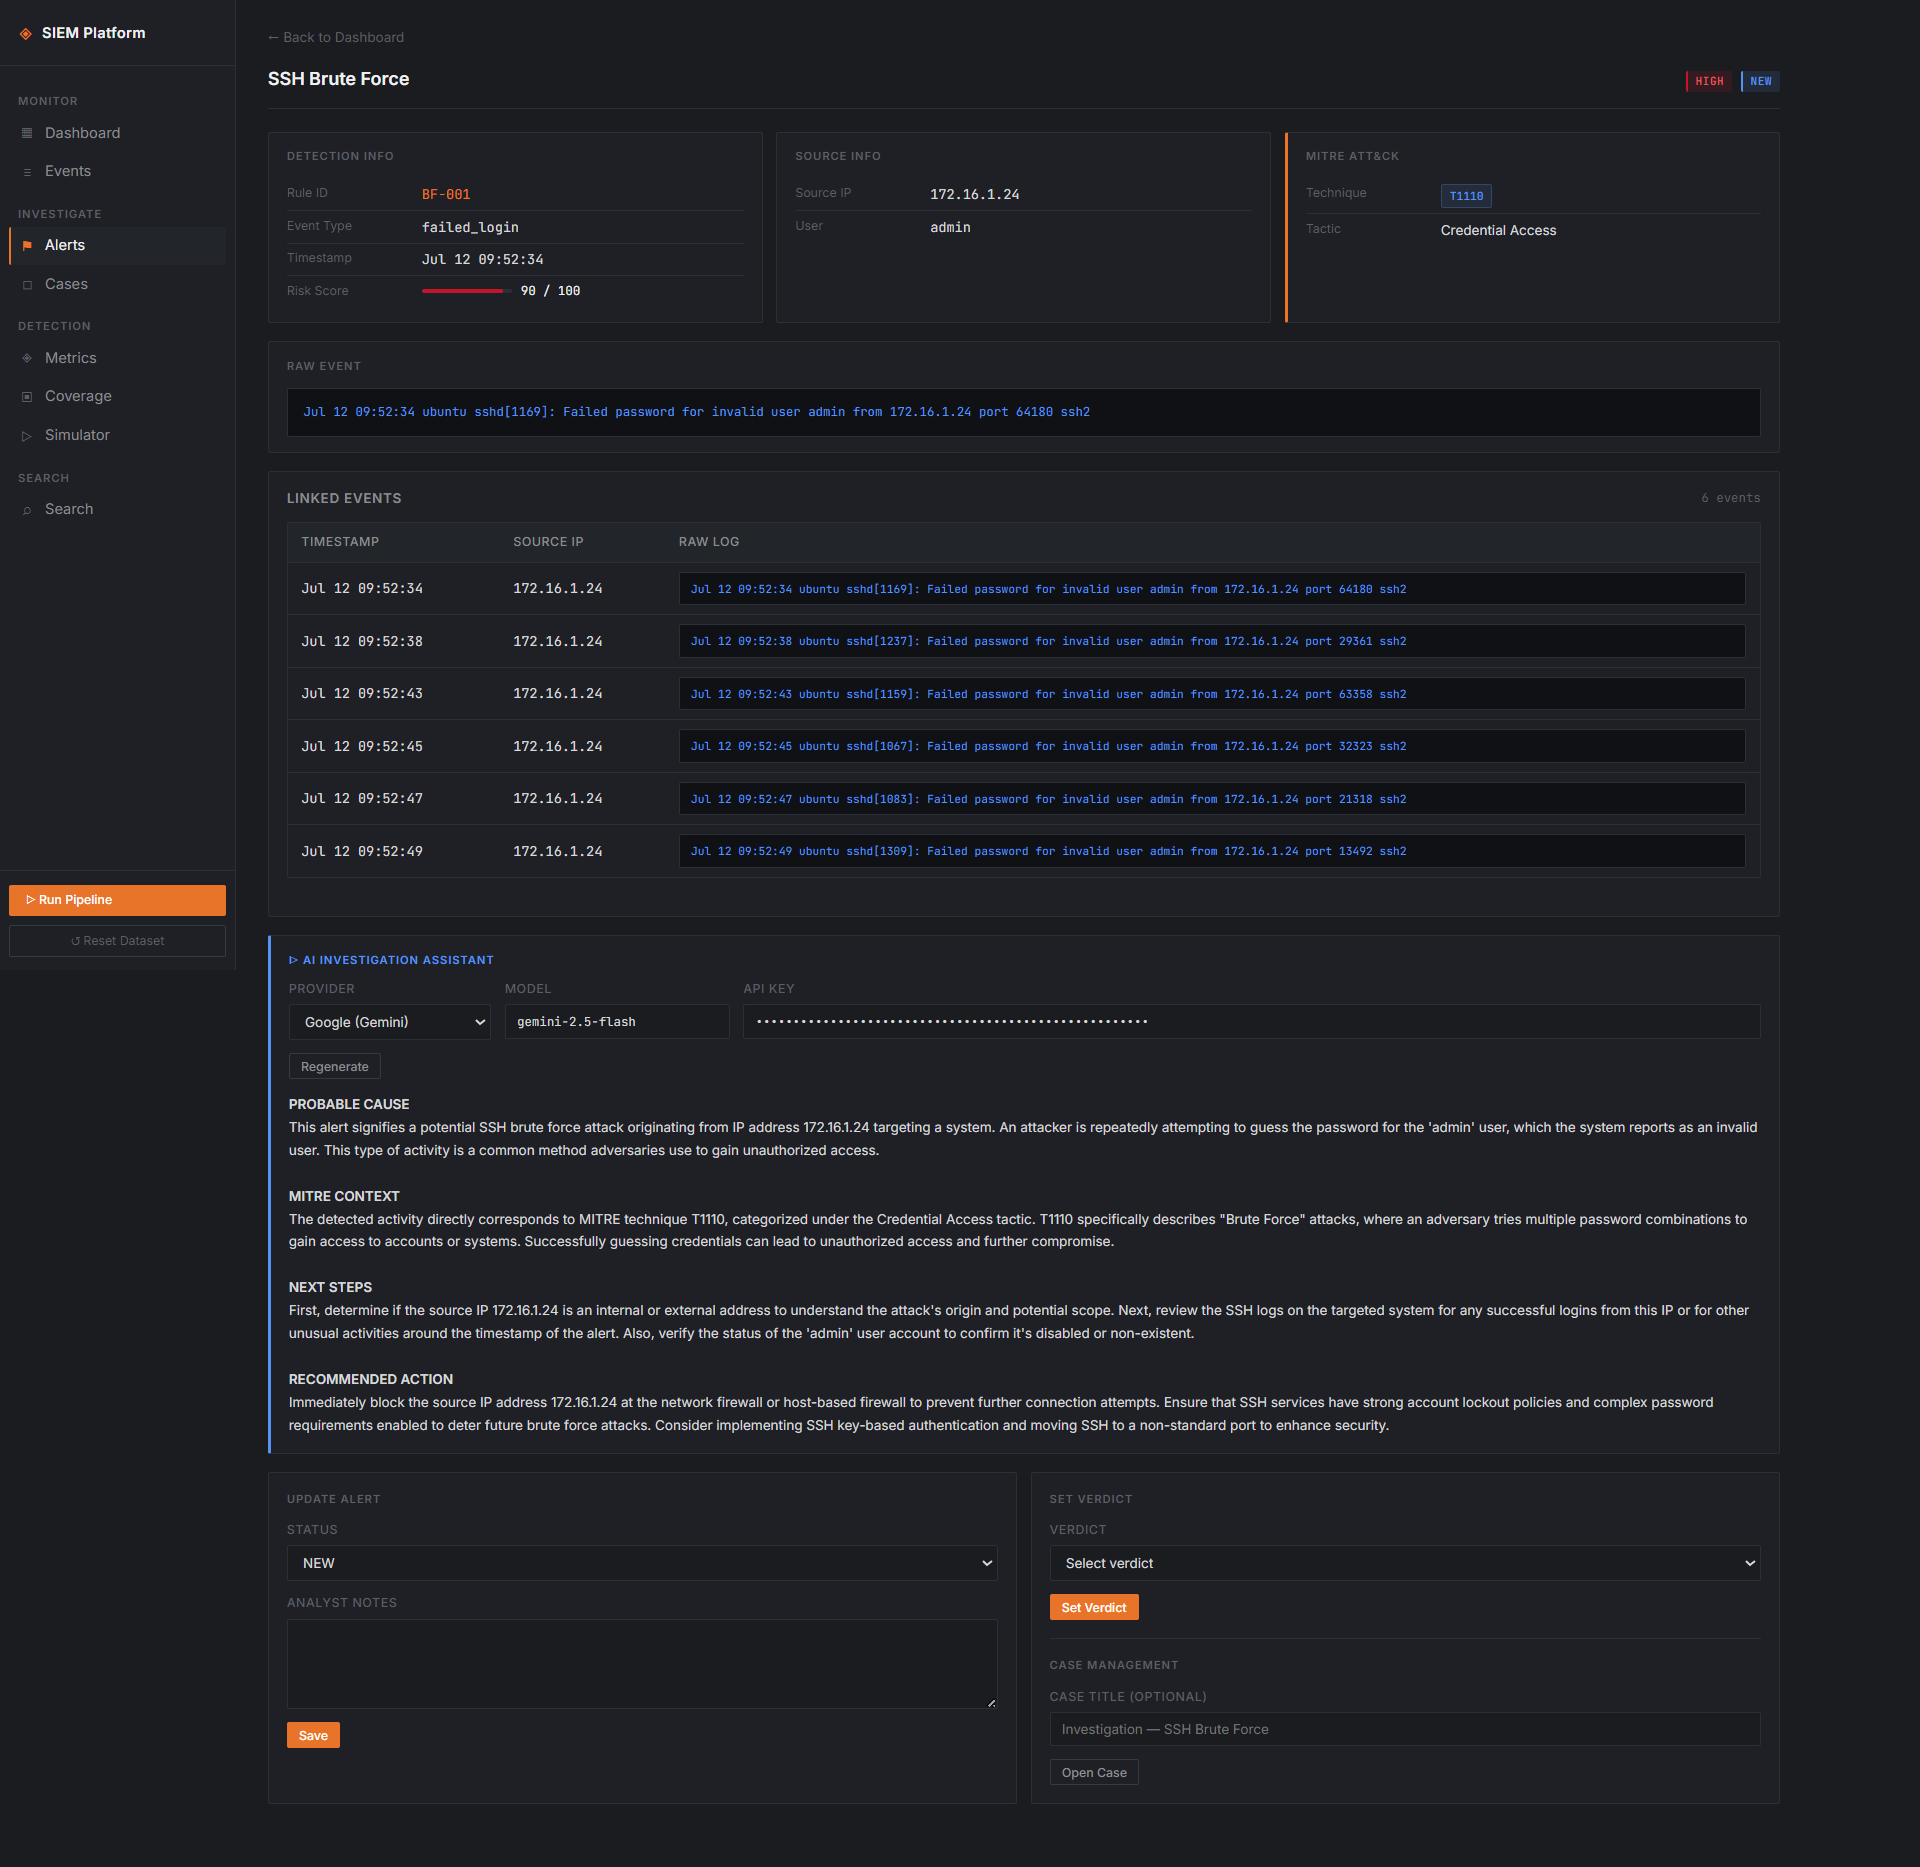Select the Alerts flag icon
The image size is (1920, 1867).
pos(27,246)
